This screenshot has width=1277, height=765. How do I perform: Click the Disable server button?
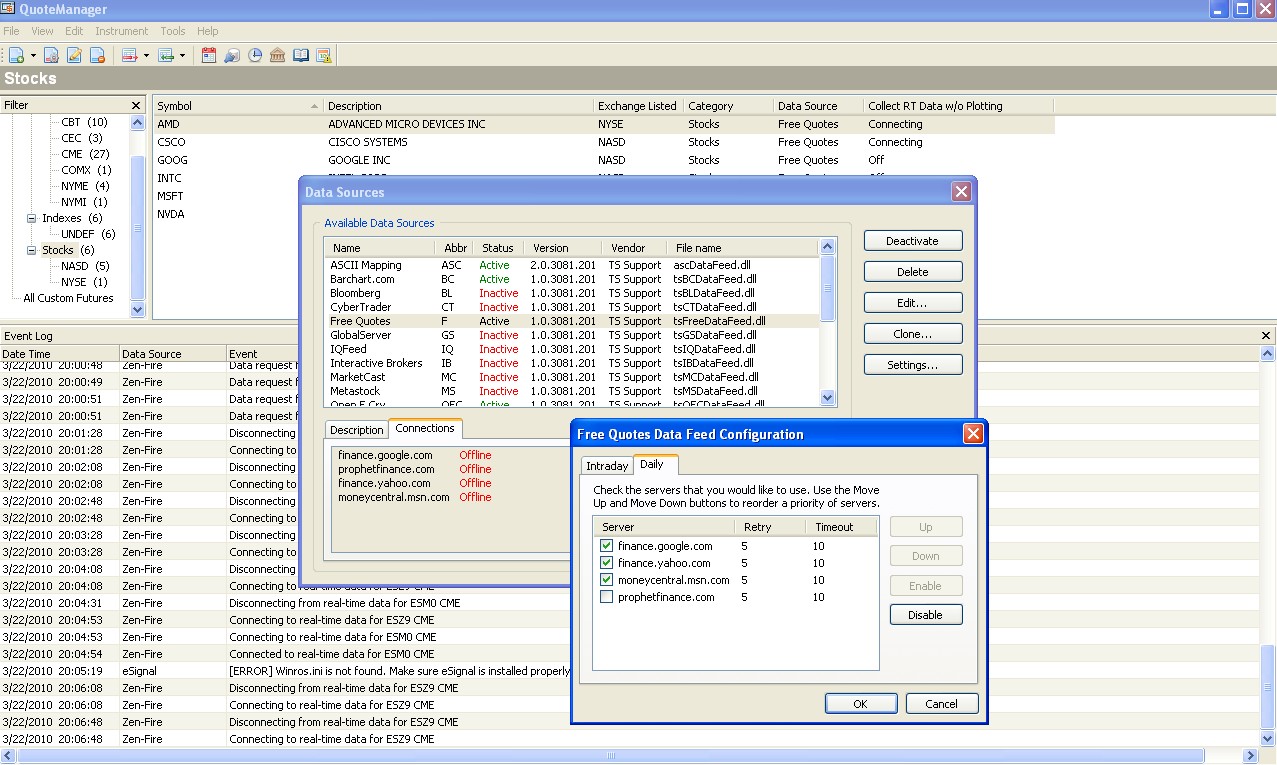click(925, 615)
